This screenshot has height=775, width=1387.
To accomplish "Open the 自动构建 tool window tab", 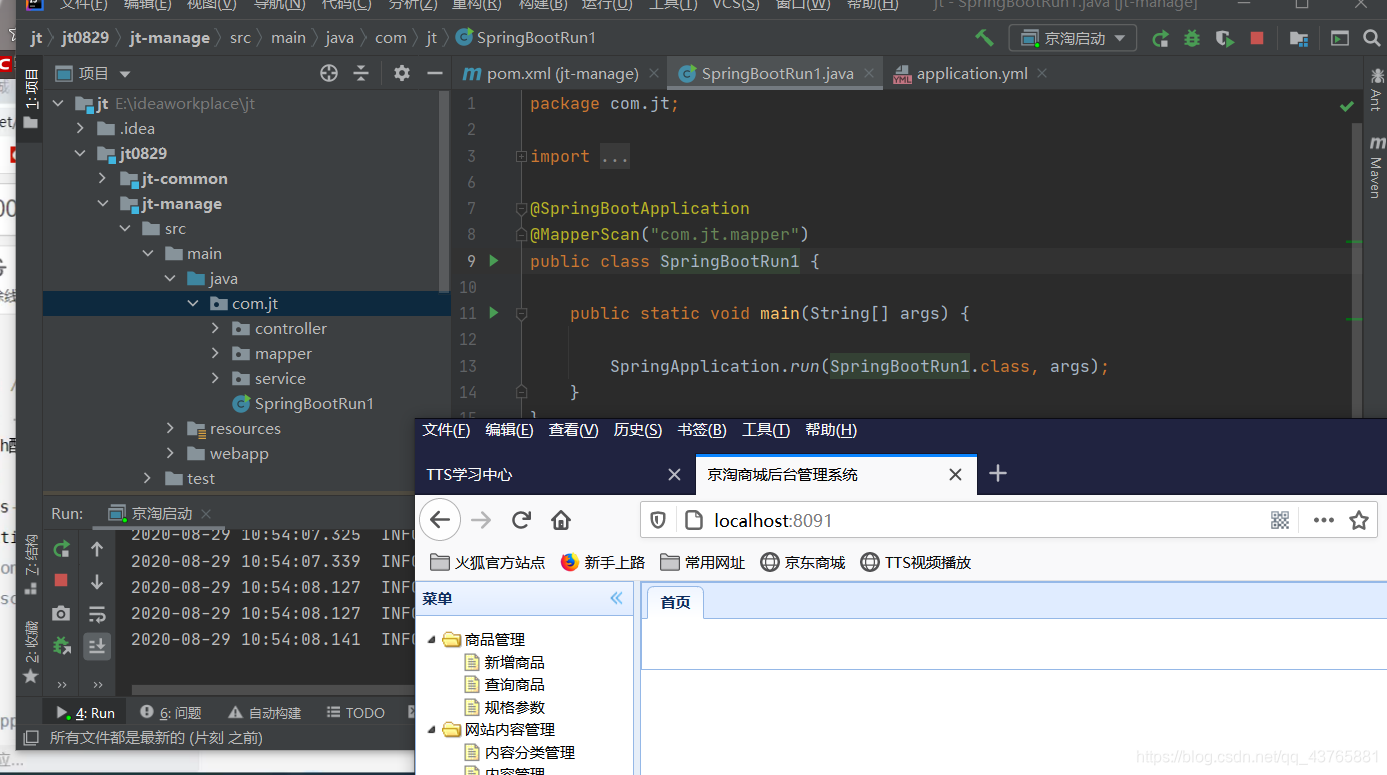I will point(265,712).
